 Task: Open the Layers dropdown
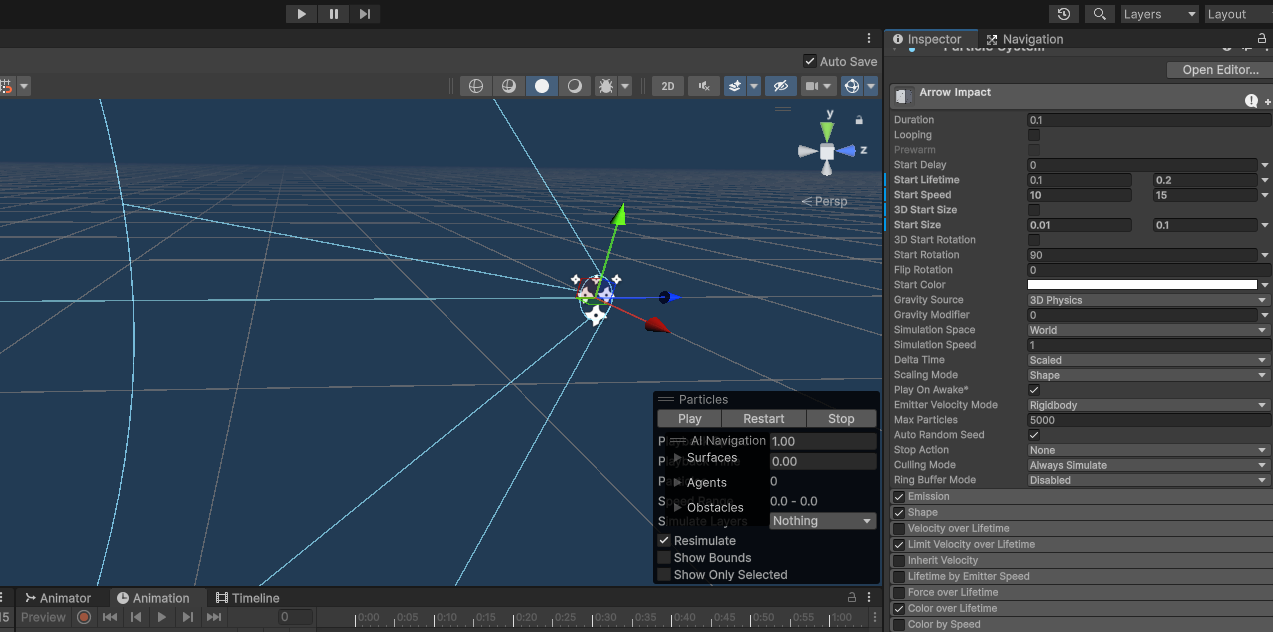click(x=1158, y=14)
